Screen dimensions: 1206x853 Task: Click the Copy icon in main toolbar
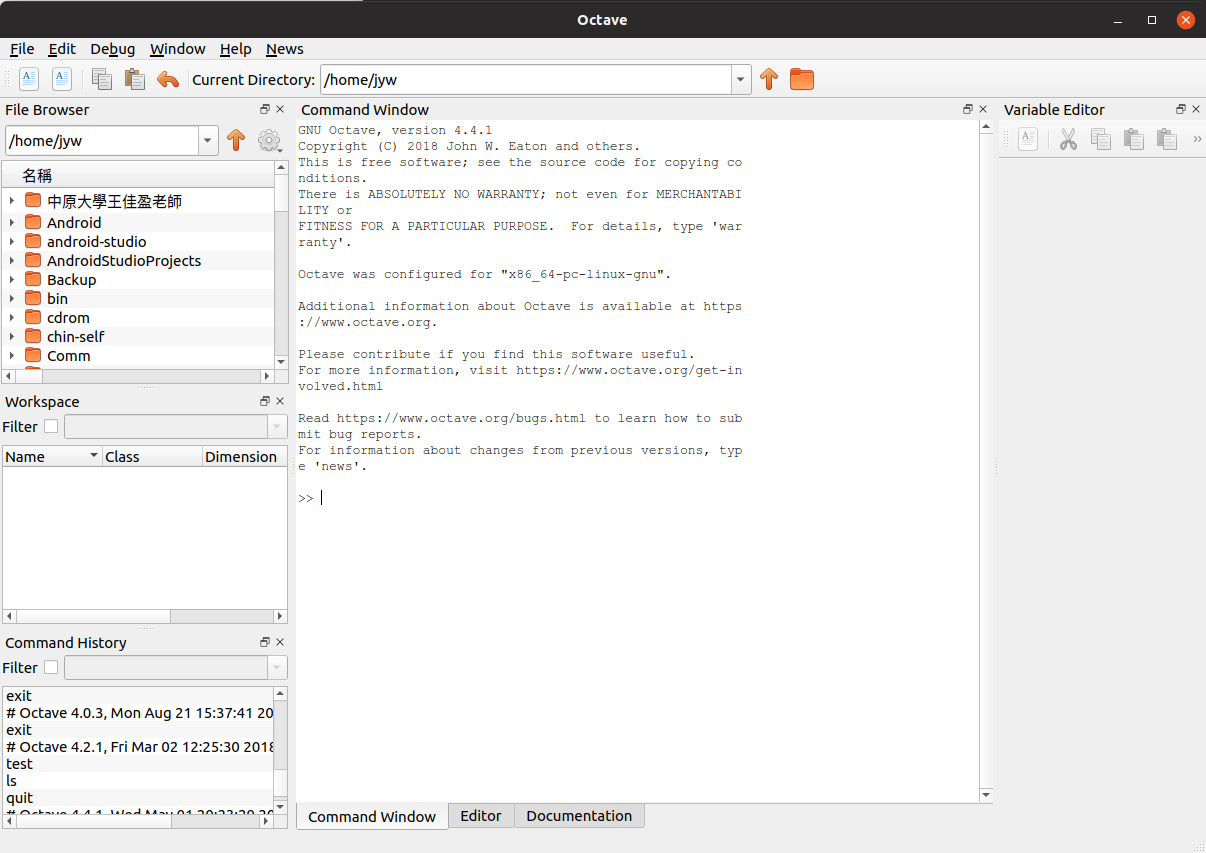pos(101,79)
